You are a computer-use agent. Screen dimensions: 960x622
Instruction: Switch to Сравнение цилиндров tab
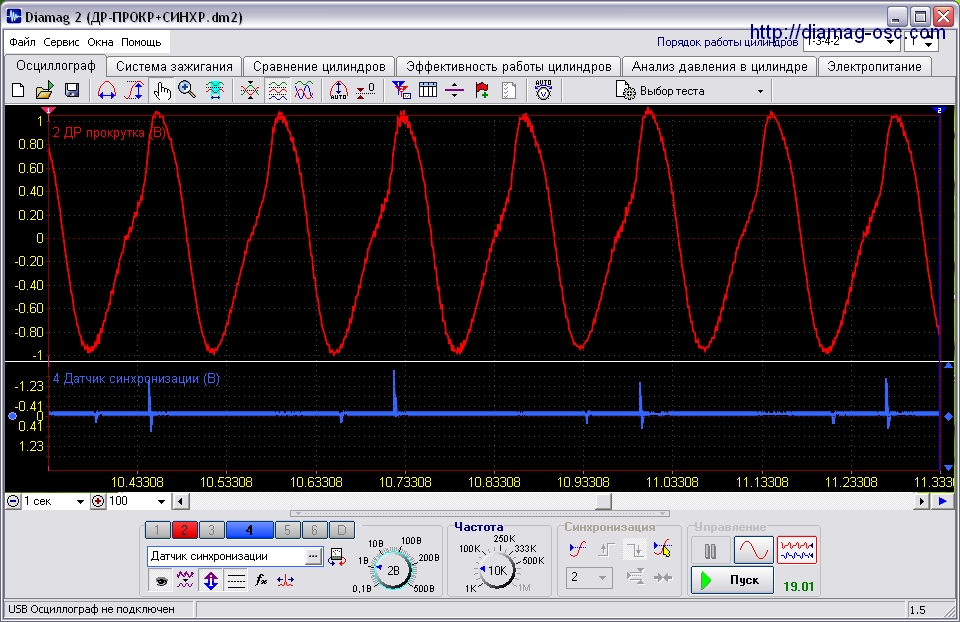point(319,67)
